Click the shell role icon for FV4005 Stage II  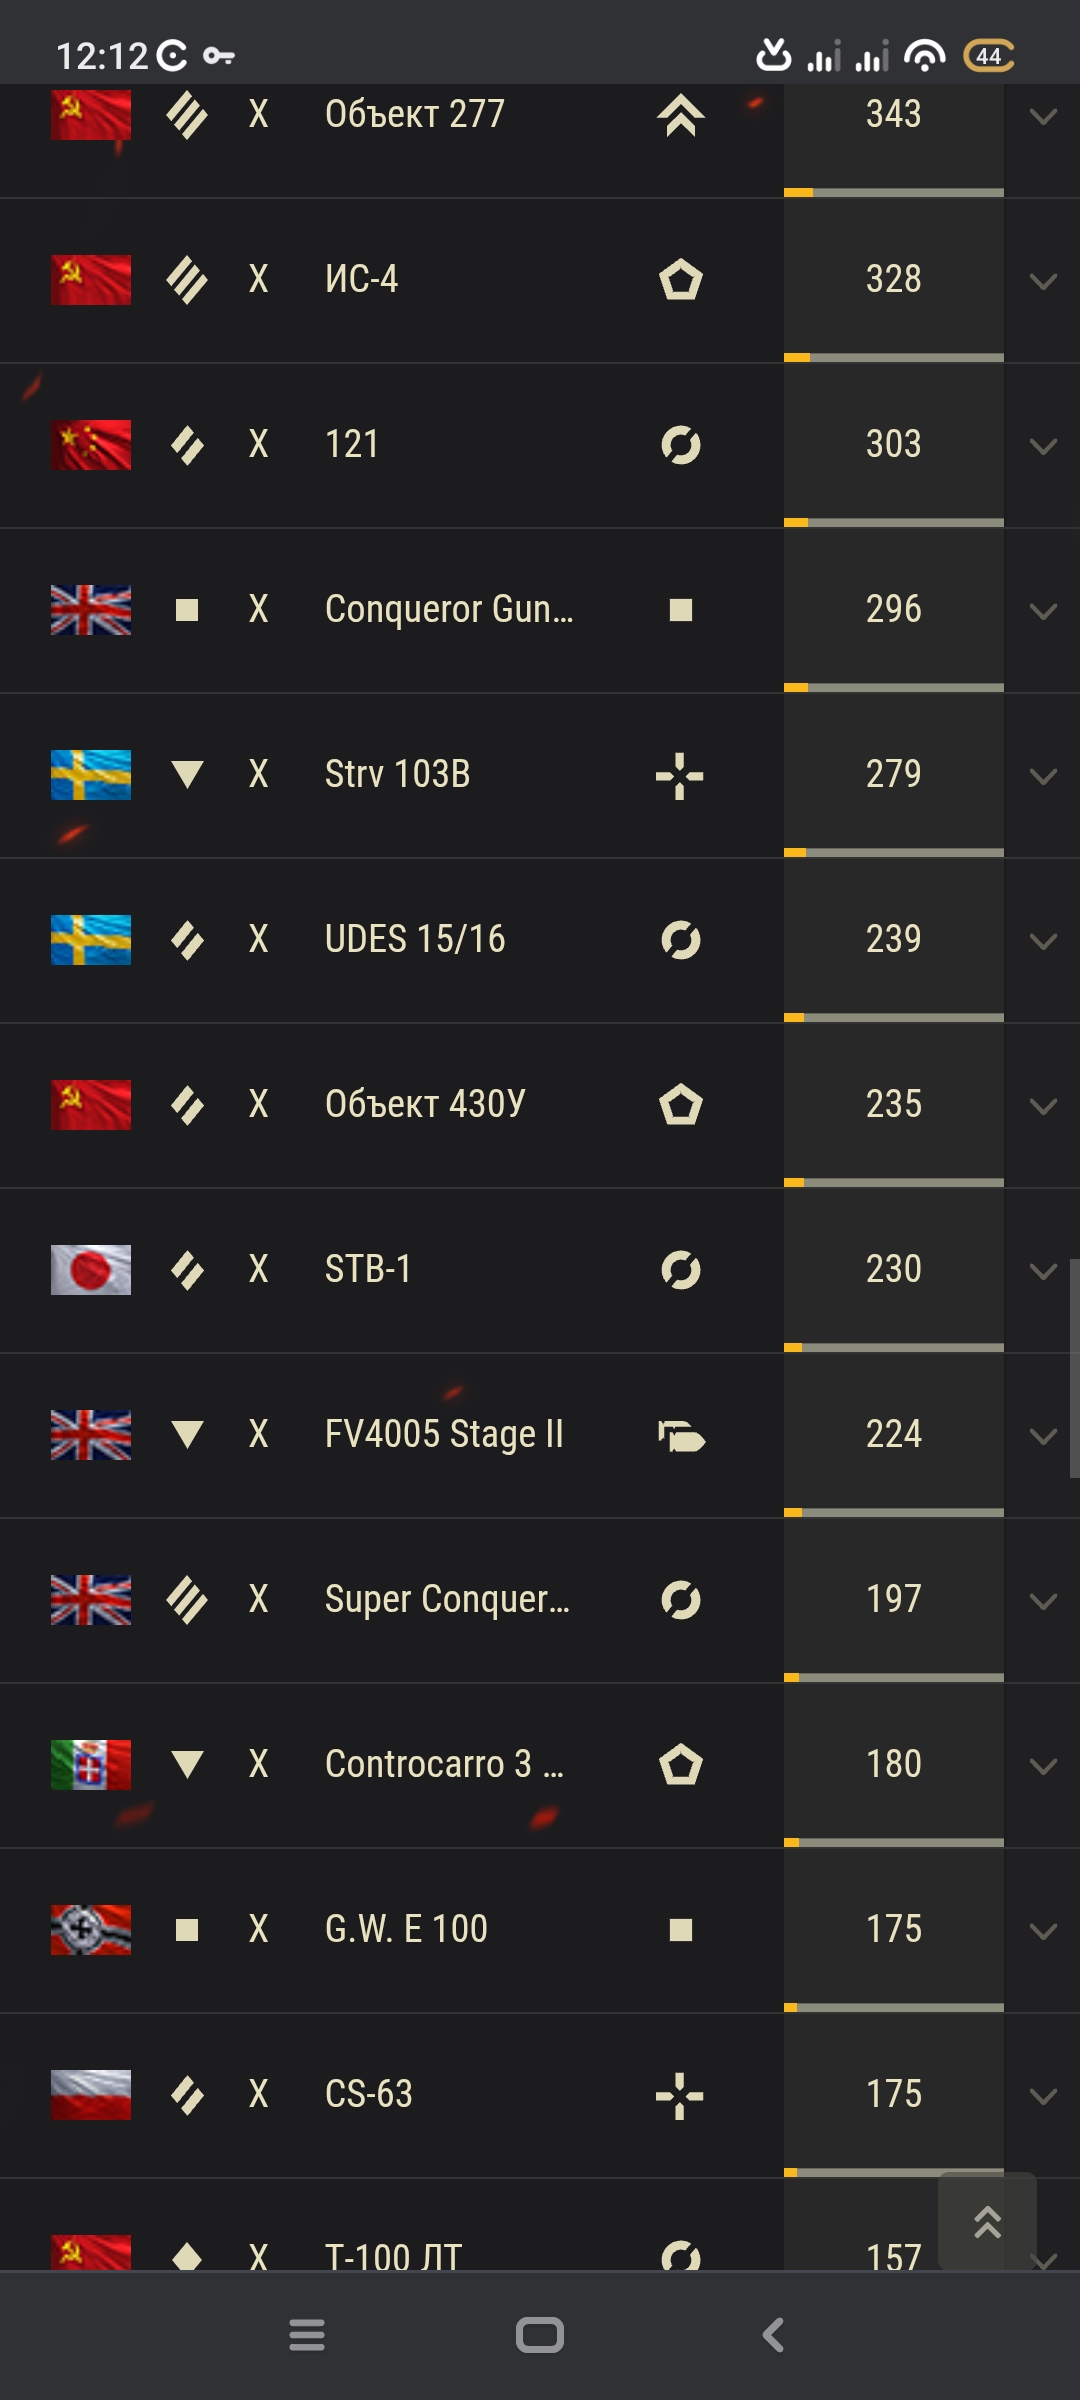pyautogui.click(x=681, y=1436)
